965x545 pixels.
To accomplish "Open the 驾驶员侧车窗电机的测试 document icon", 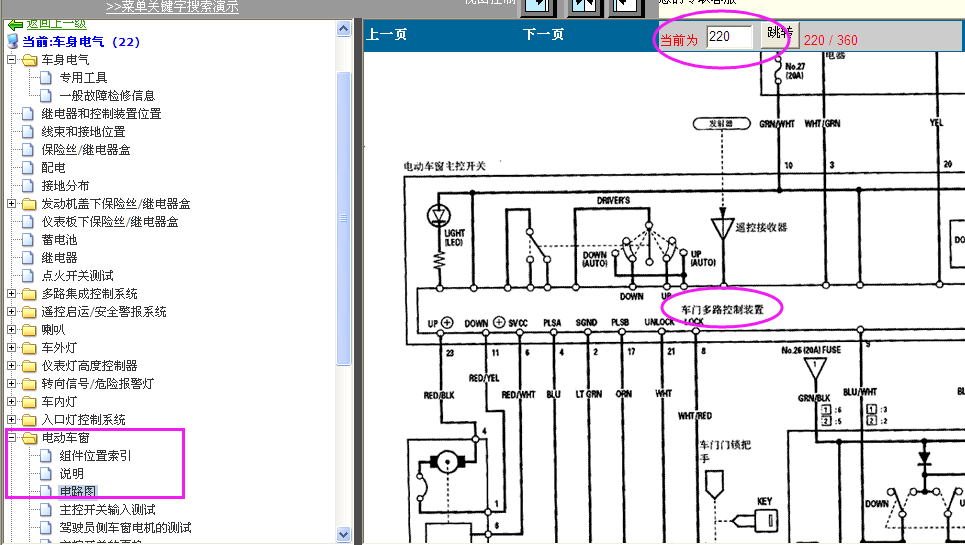I will click(x=46, y=527).
